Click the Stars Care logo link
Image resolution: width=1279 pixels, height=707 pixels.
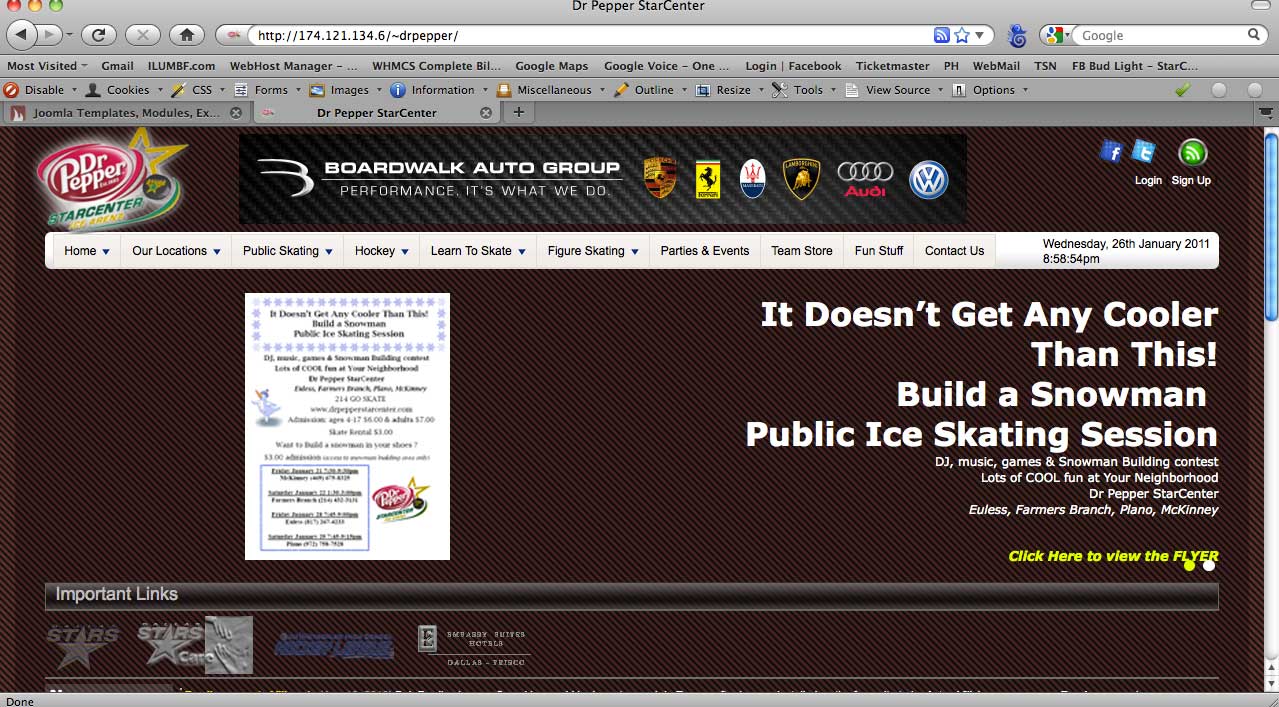click(195, 645)
